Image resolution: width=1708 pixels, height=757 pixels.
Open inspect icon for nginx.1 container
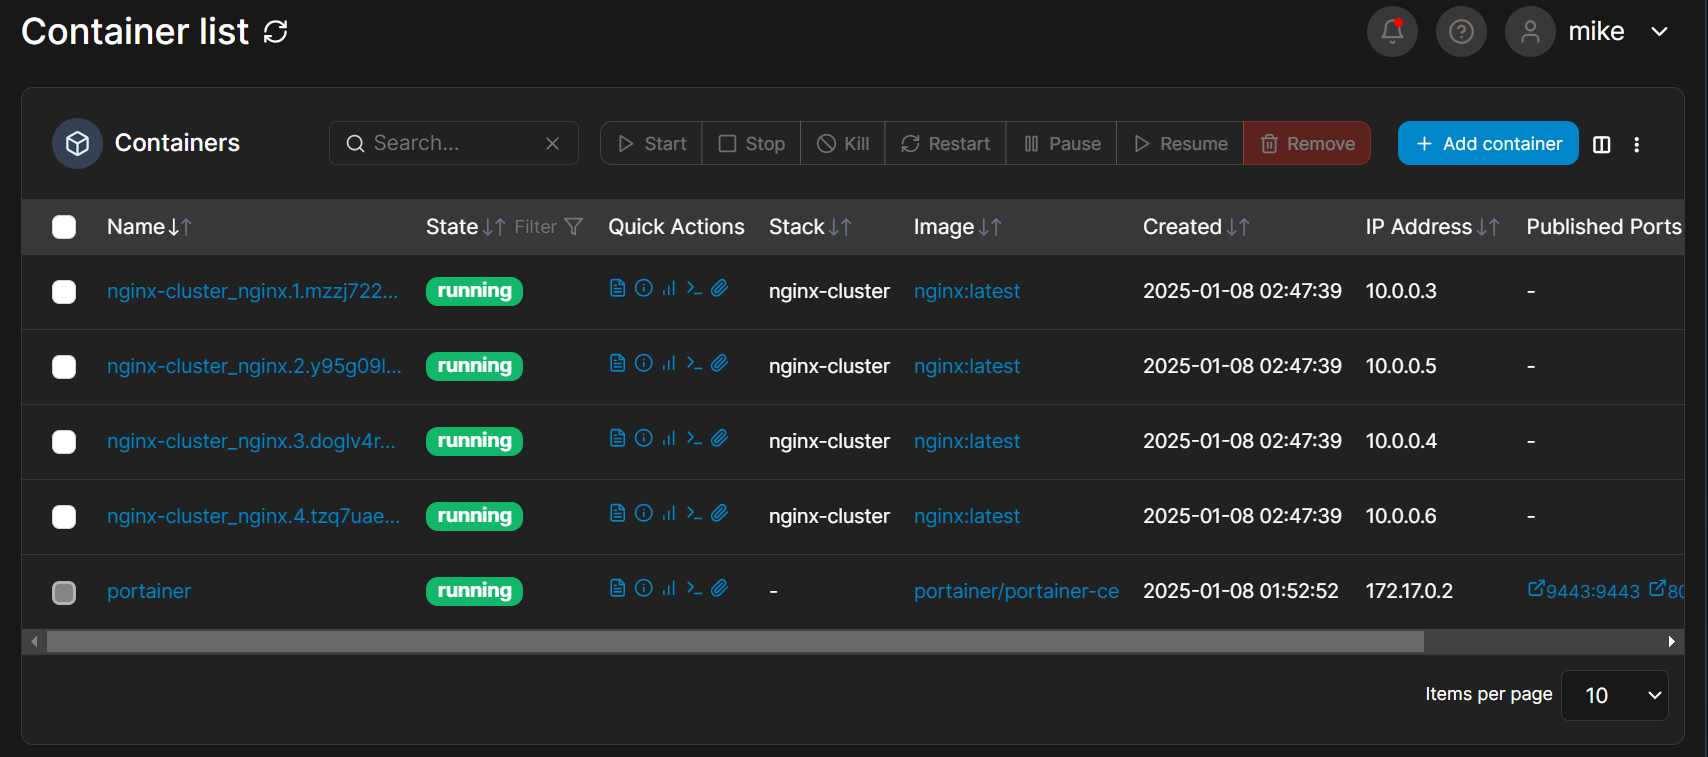[x=644, y=288]
